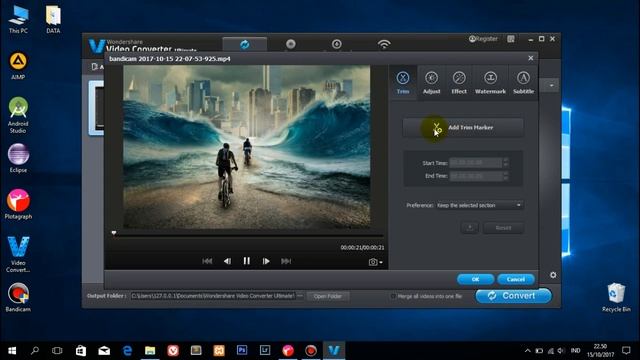
Task: Open the Eclipse desktop icon
Action: (x=18, y=158)
